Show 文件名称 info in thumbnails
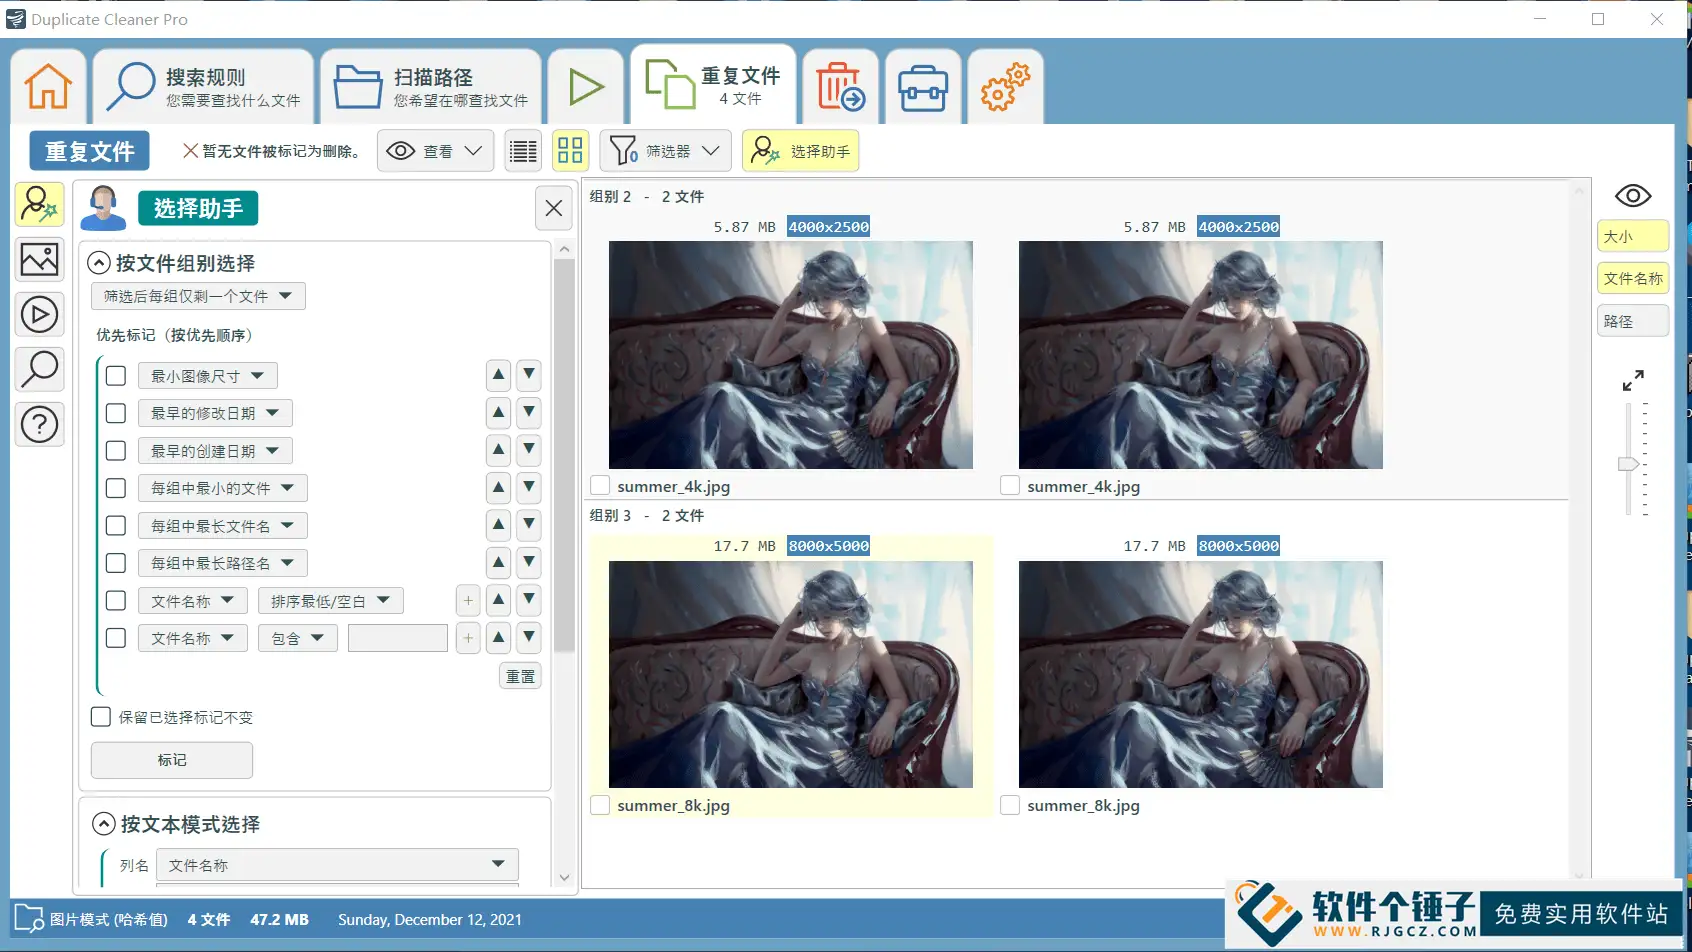Screen dimensions: 1692x952 pyautogui.click(x=1633, y=278)
